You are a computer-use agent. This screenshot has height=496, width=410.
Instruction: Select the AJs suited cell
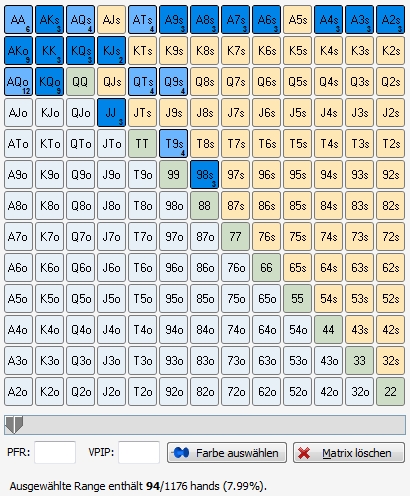coord(111,20)
